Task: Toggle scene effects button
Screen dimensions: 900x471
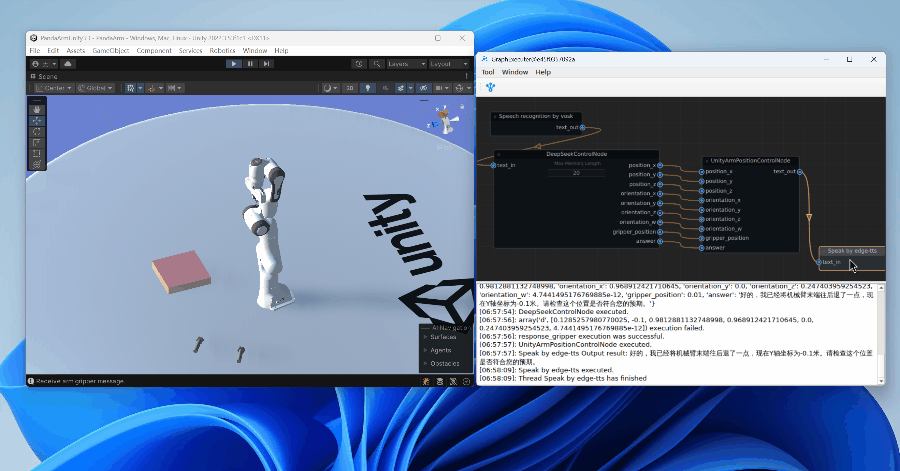Action: tap(401, 88)
